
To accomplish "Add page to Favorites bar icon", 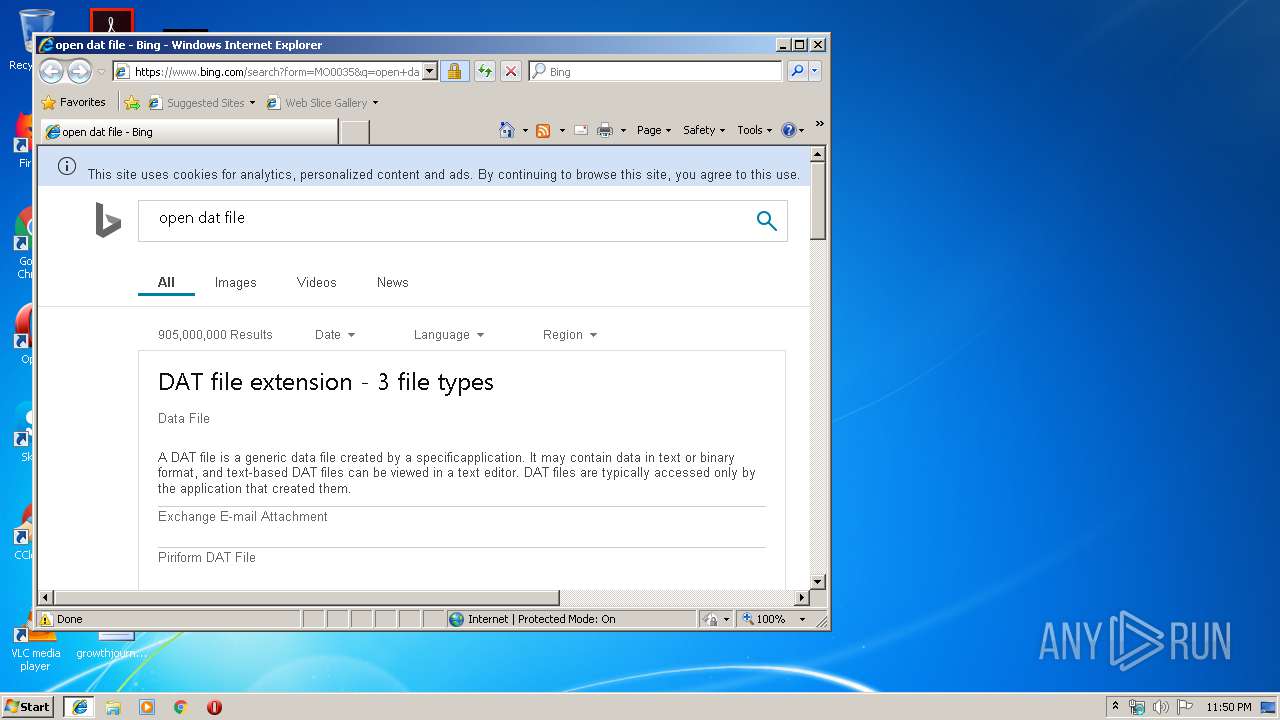I will pos(132,102).
